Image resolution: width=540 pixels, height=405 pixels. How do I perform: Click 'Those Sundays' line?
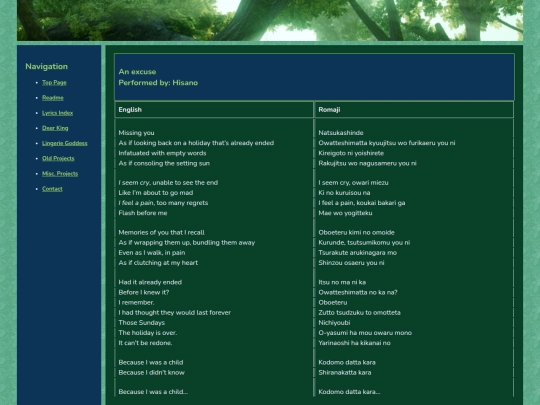click(142, 323)
